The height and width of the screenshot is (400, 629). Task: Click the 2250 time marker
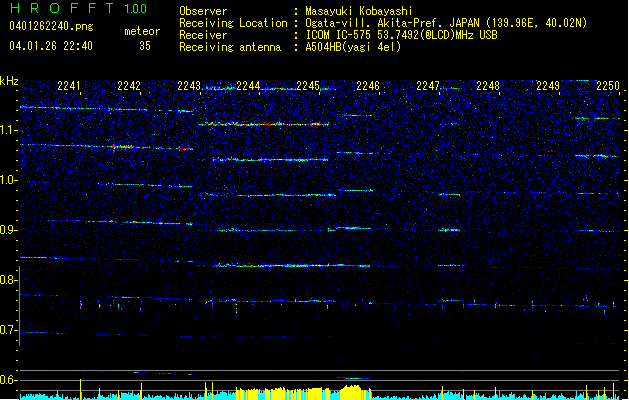click(608, 85)
